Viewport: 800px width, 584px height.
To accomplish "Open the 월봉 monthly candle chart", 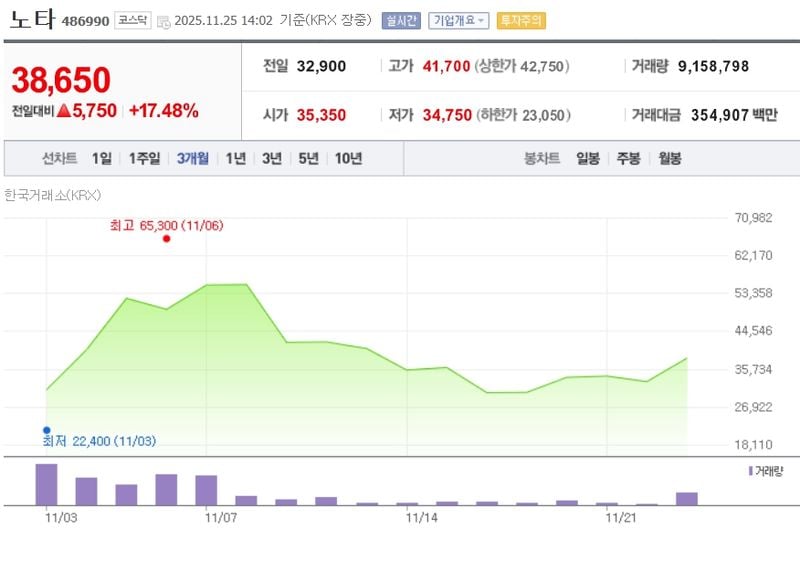I will (669, 158).
